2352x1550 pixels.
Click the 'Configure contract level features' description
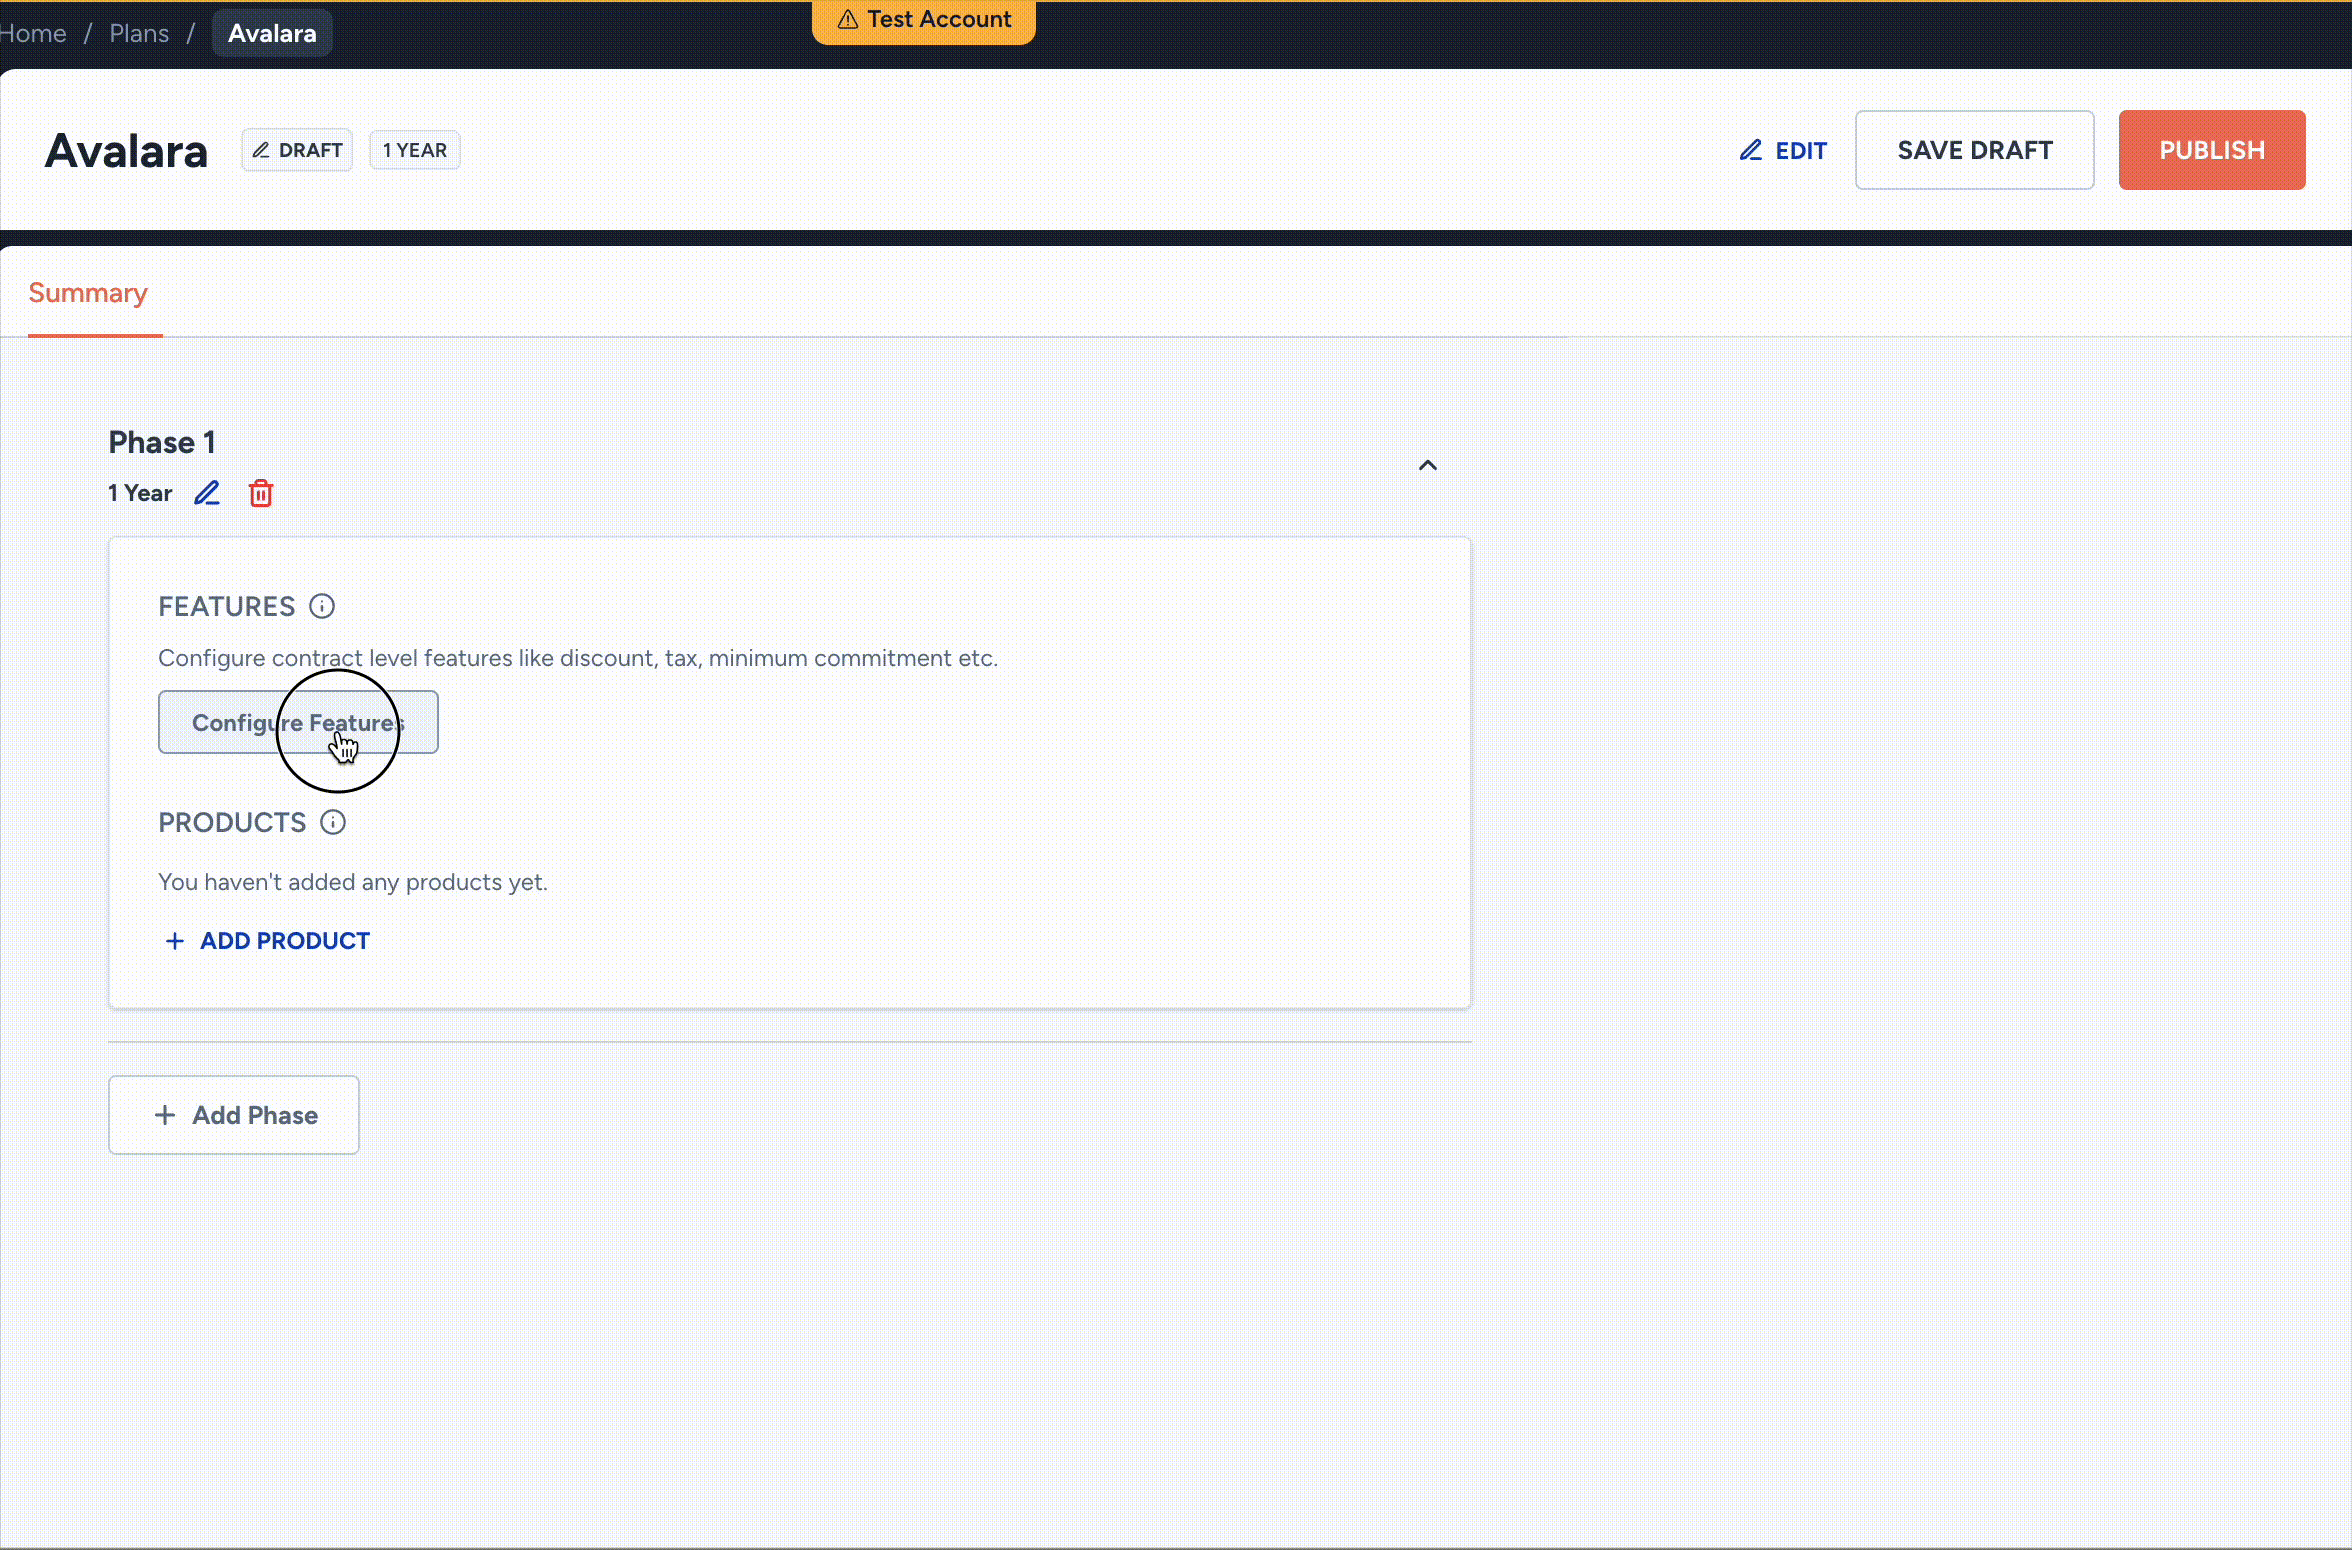[x=578, y=658]
